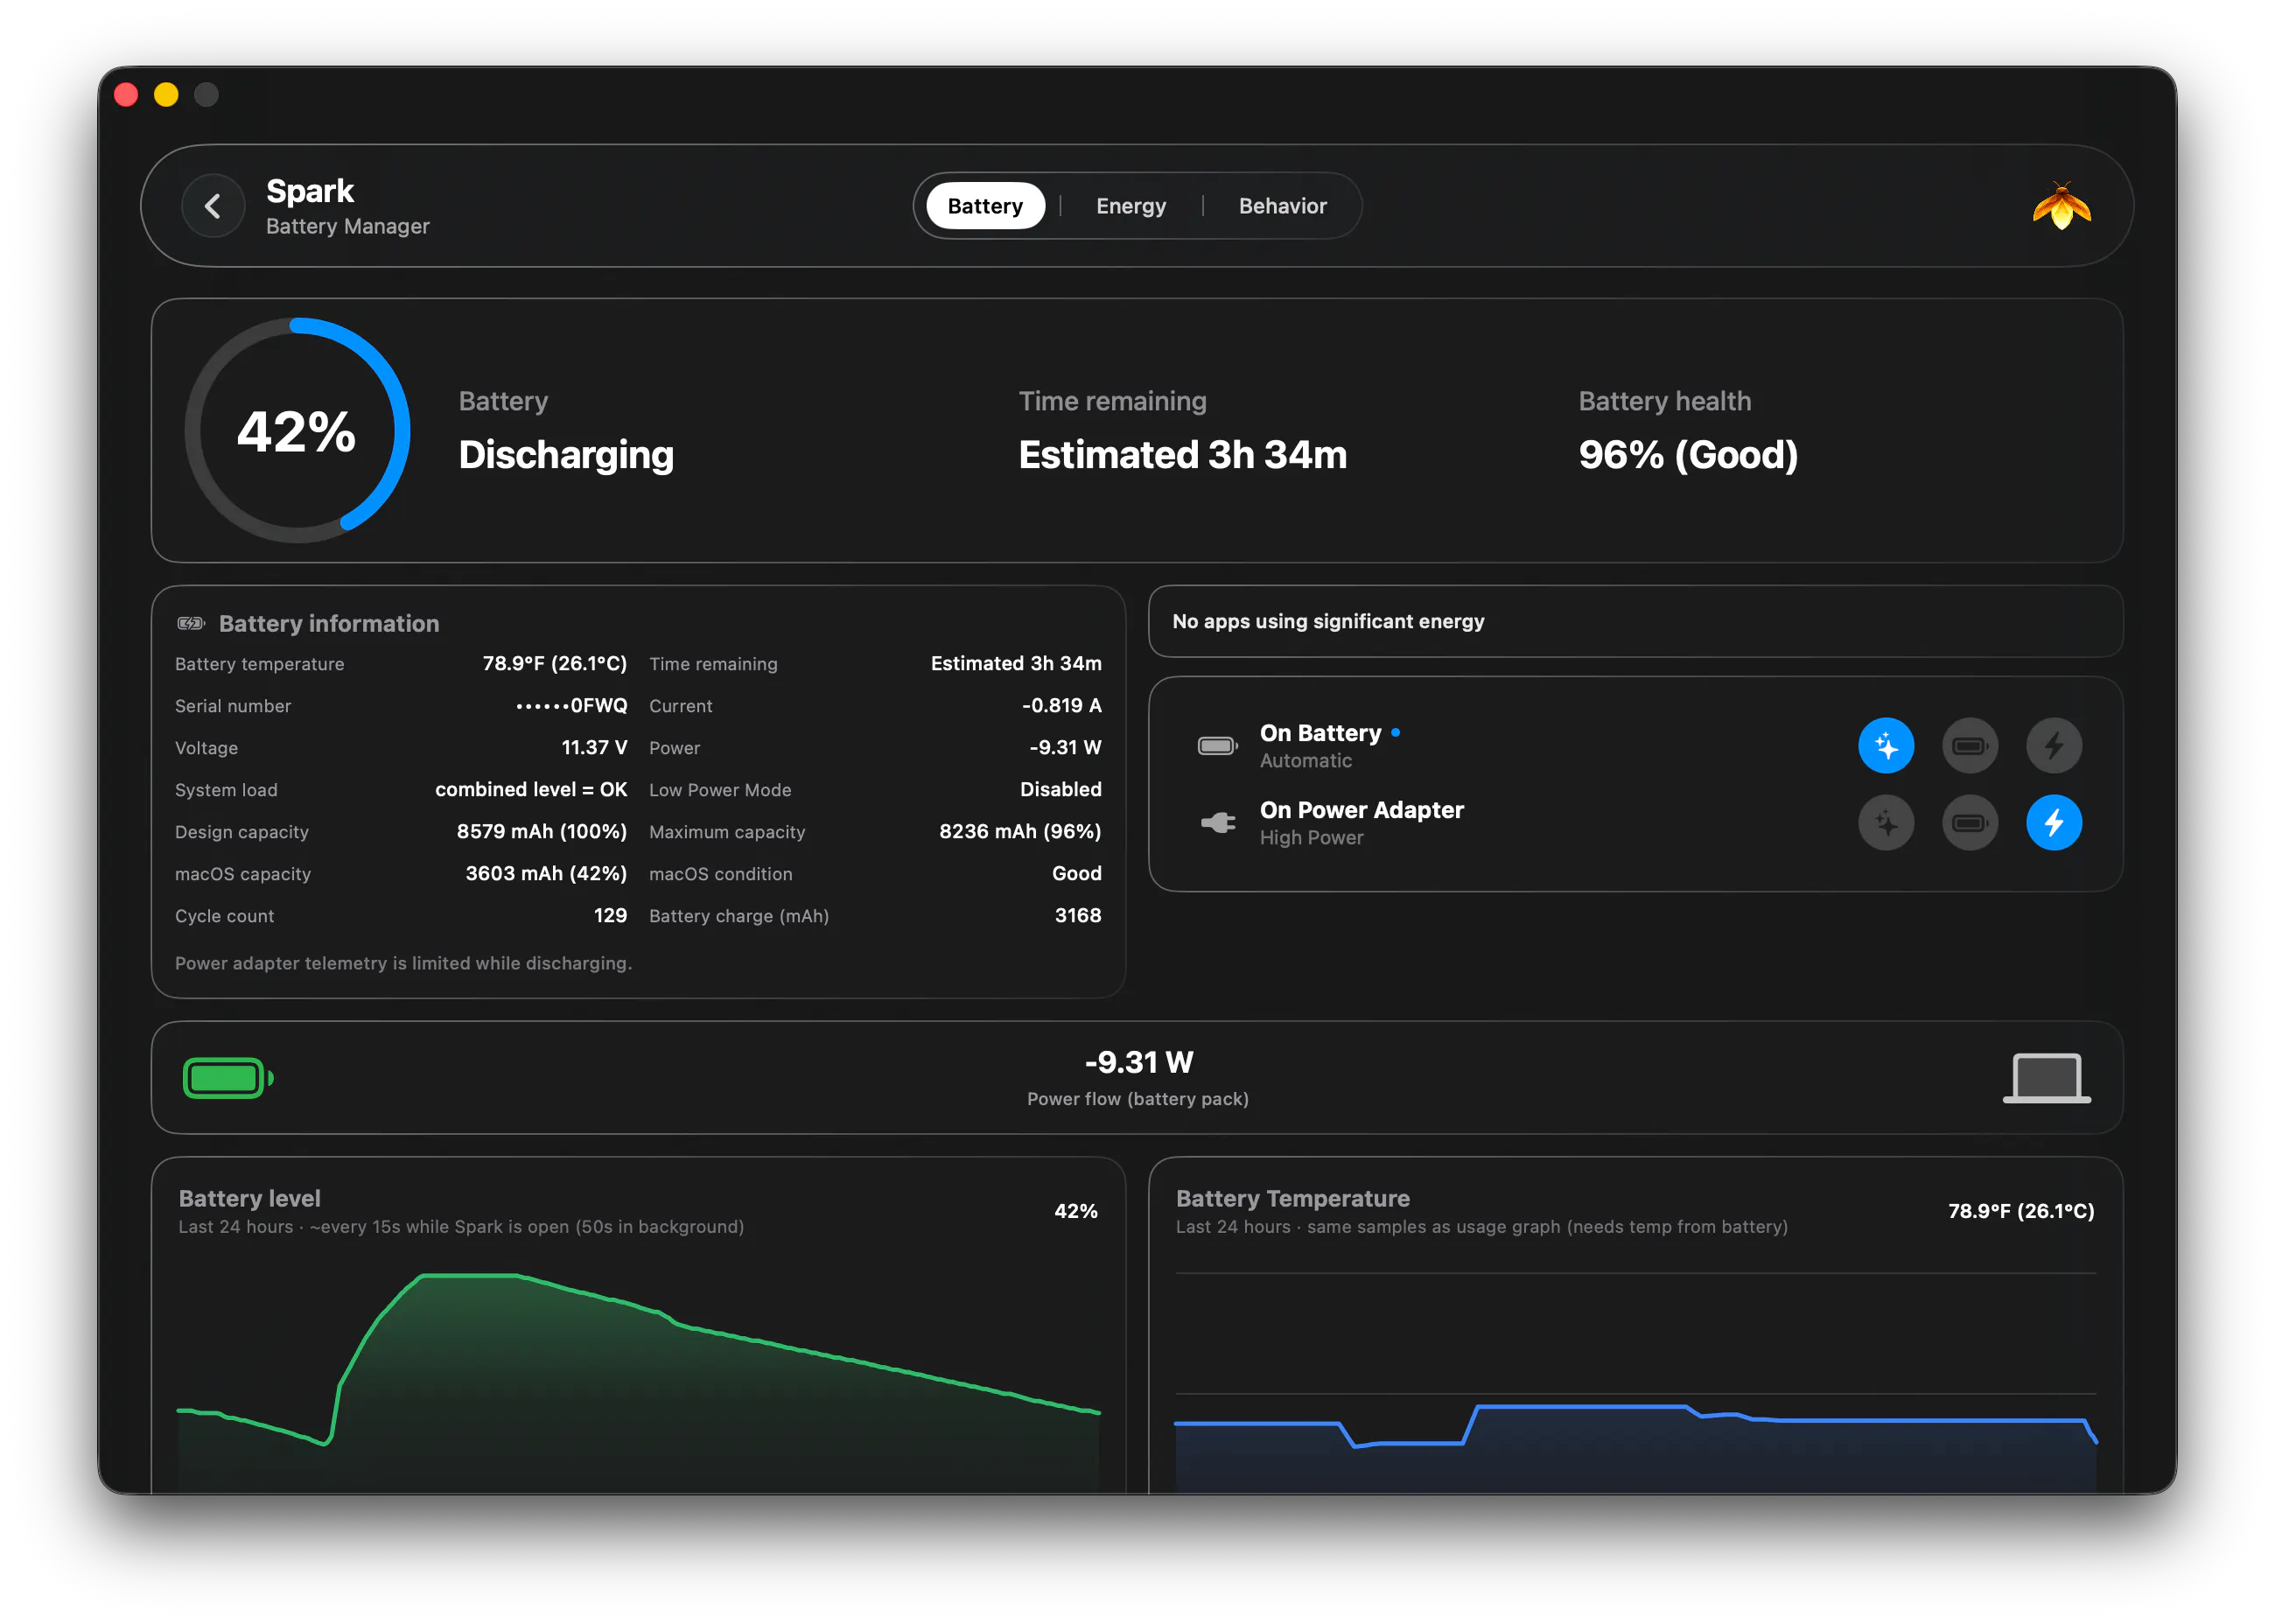
Task: Switch to the Behavior tab
Action: pyautogui.click(x=1282, y=206)
